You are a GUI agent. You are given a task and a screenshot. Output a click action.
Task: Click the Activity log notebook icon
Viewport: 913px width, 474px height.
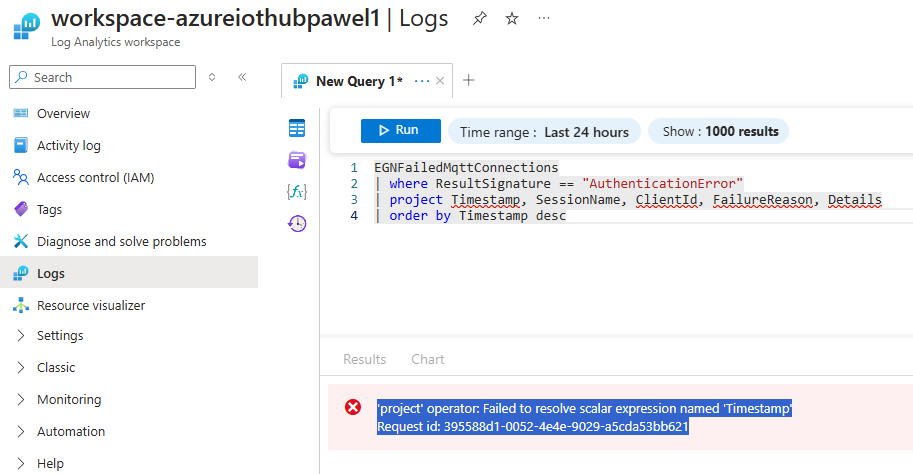pos(20,146)
